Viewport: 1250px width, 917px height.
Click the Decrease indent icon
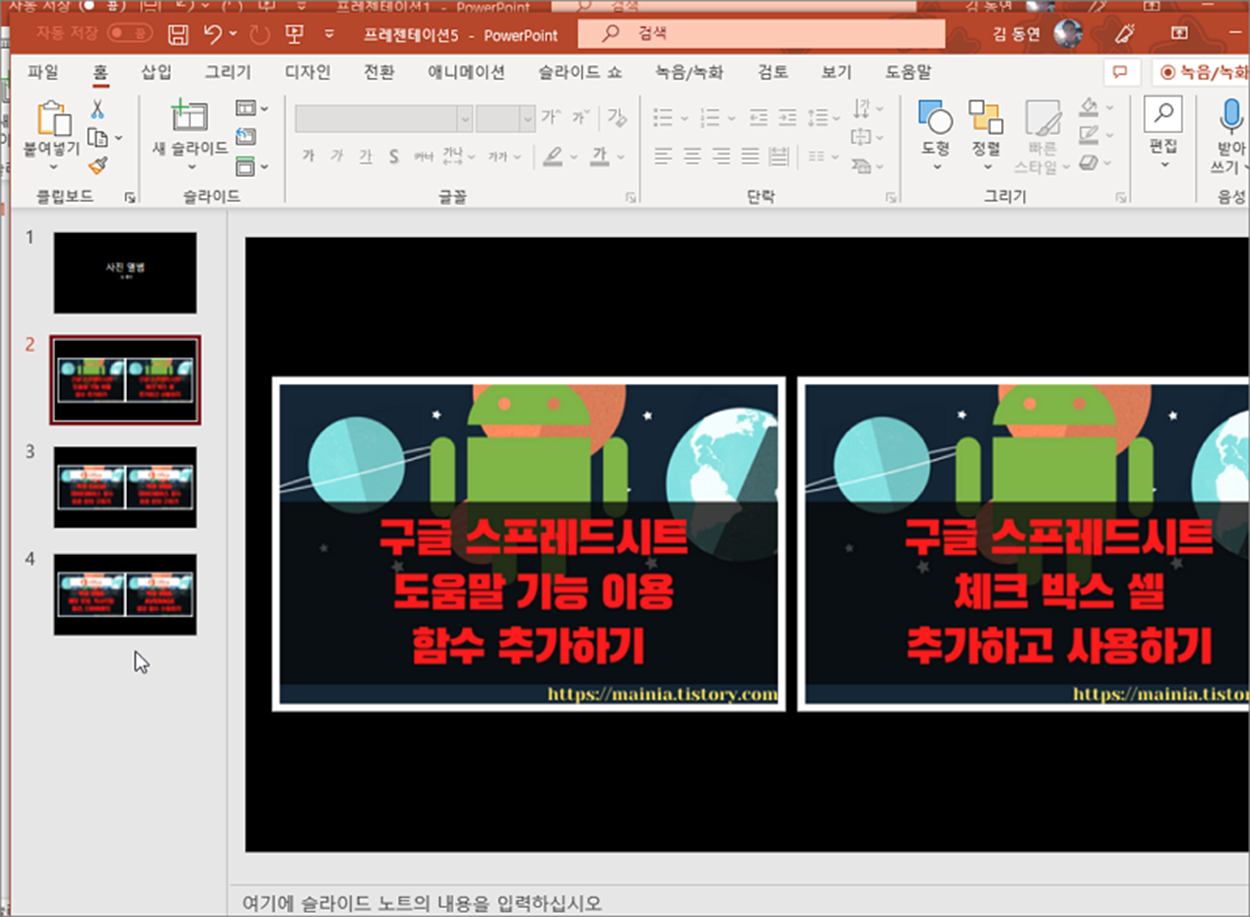pyautogui.click(x=759, y=118)
